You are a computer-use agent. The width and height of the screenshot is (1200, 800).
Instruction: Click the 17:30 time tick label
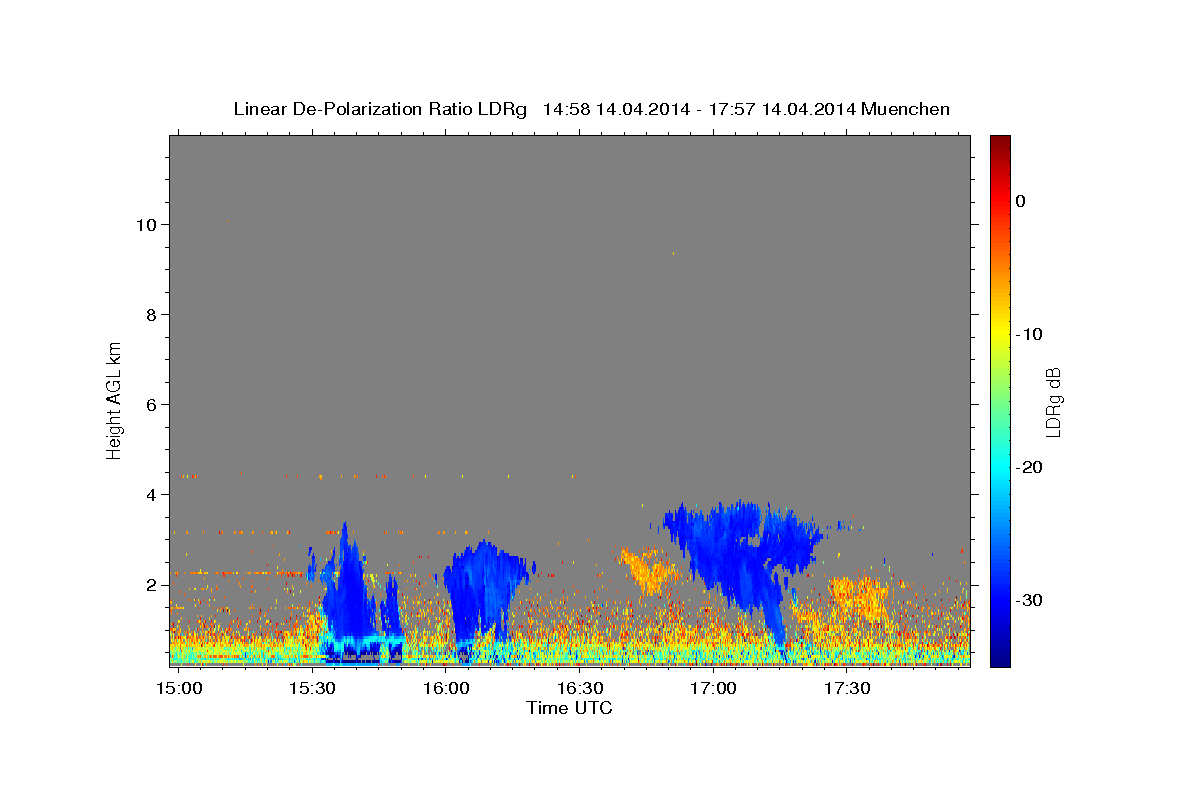(847, 689)
